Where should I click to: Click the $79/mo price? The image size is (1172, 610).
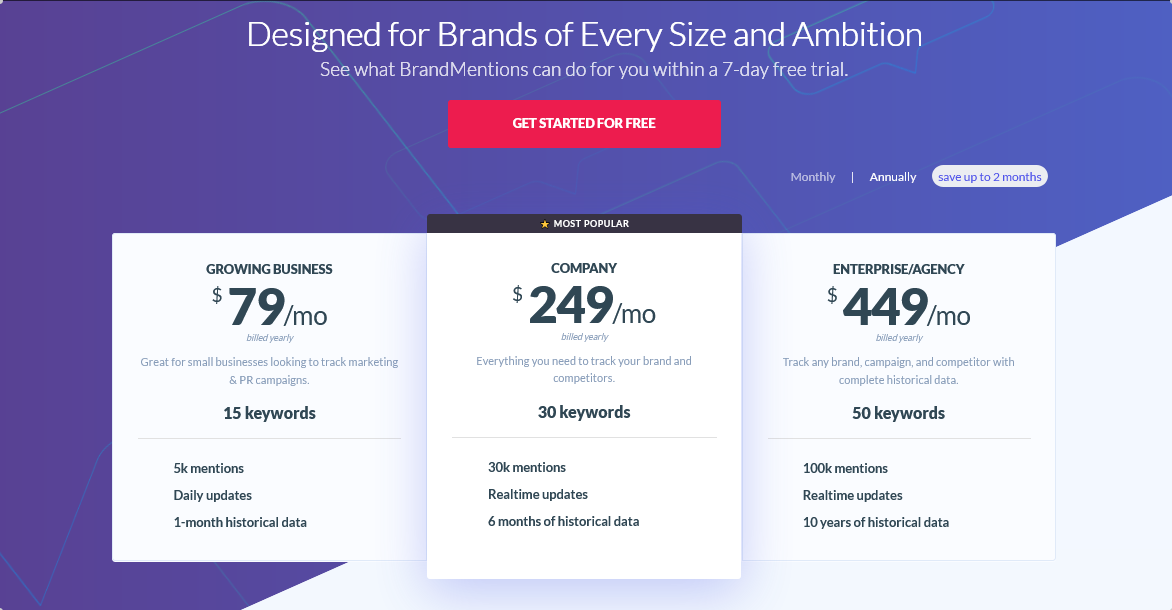[269, 307]
